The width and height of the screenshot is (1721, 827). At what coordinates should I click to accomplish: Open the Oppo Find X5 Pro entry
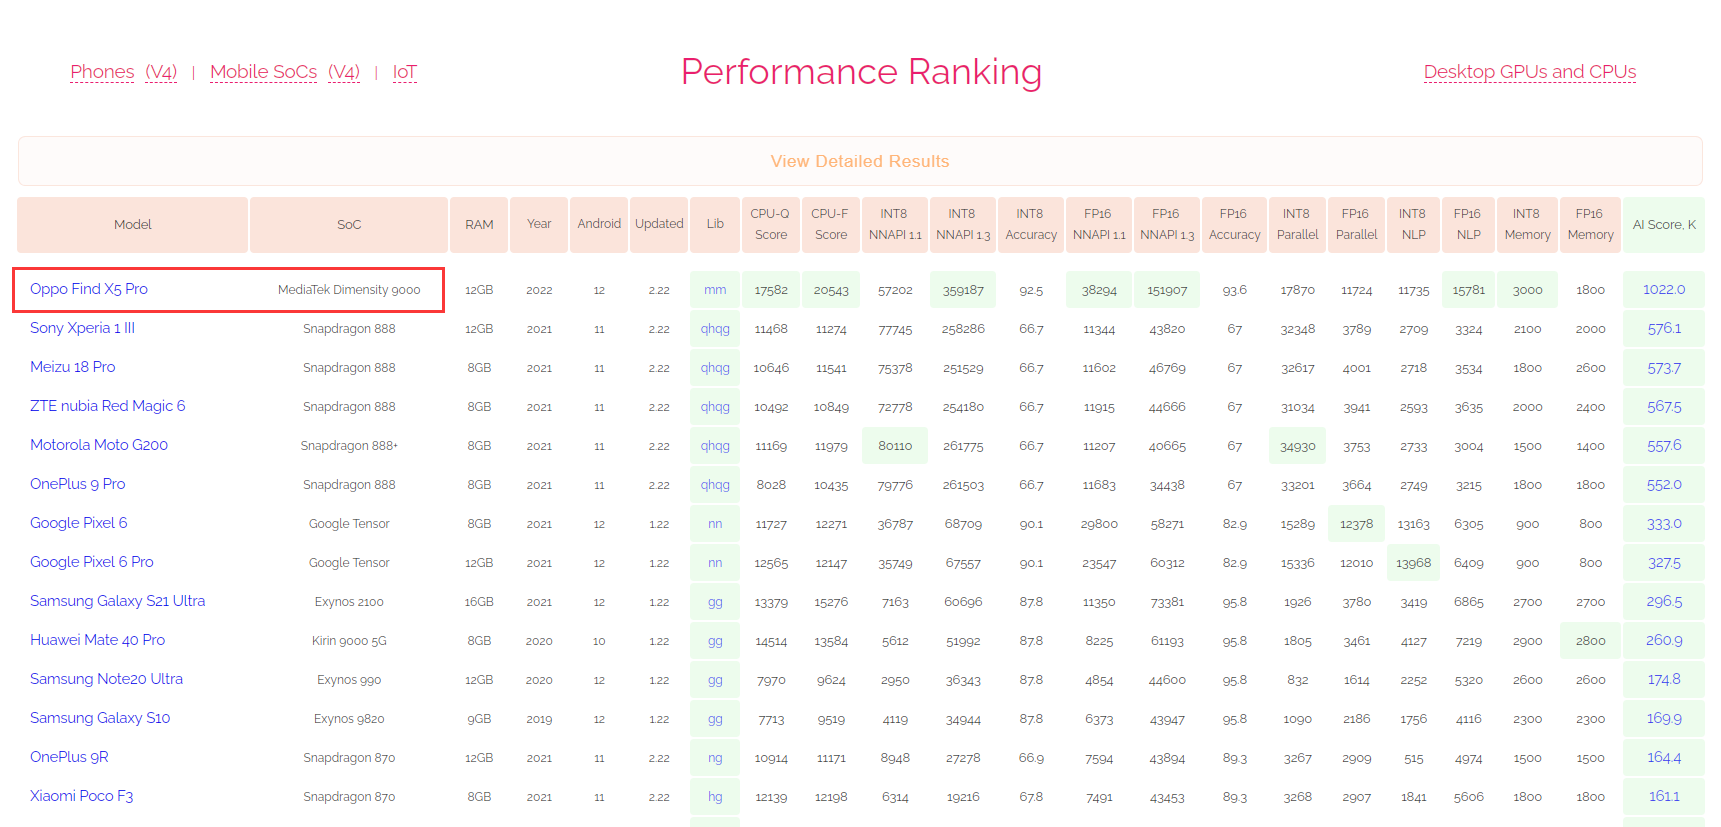[89, 289]
